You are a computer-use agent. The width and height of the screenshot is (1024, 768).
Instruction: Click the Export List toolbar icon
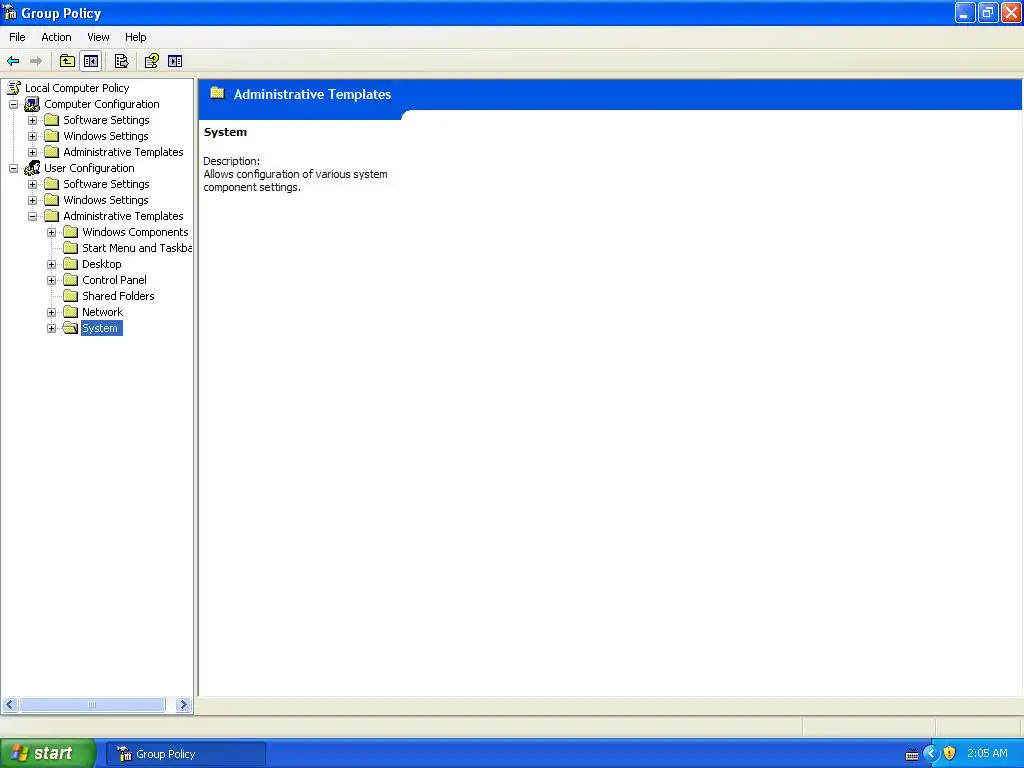click(121, 61)
